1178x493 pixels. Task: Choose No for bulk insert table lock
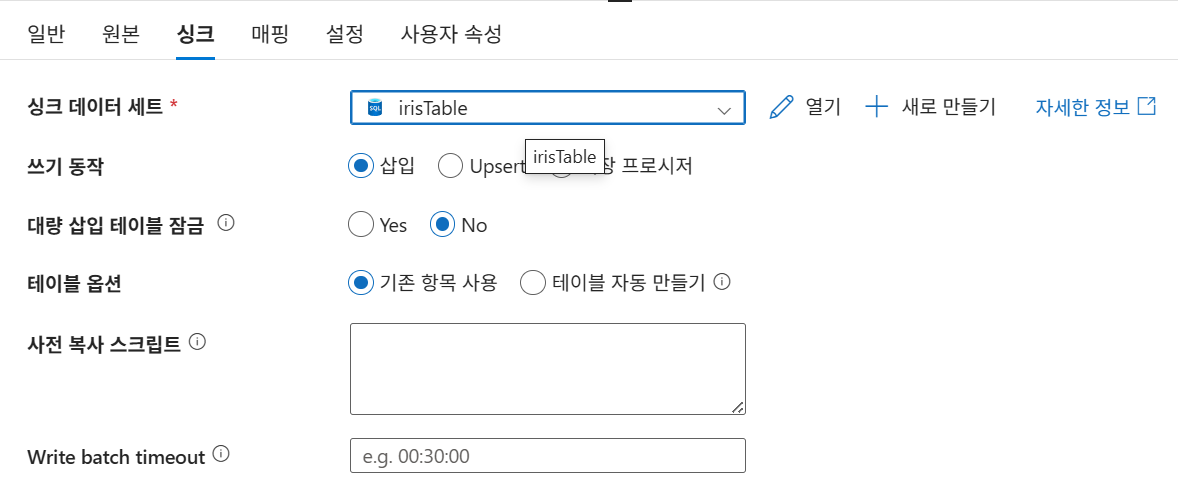pos(442,225)
